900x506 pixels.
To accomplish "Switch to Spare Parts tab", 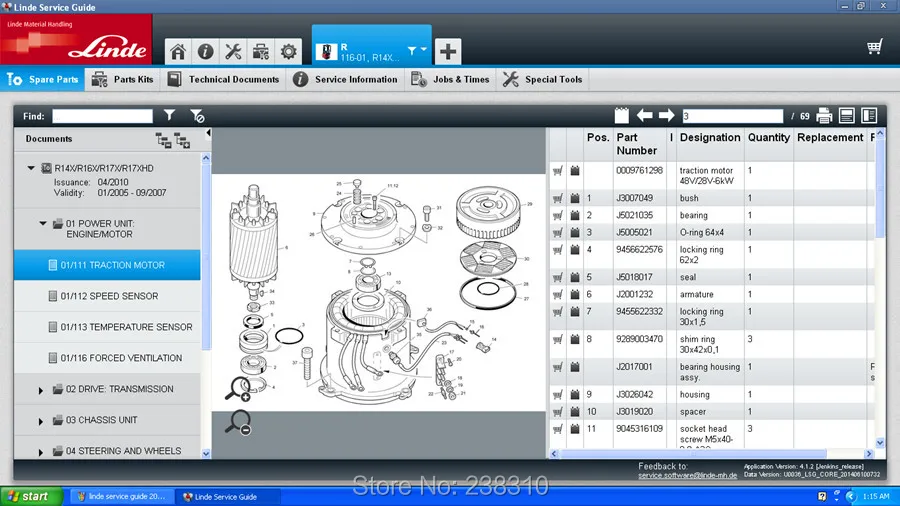I will pos(43,79).
